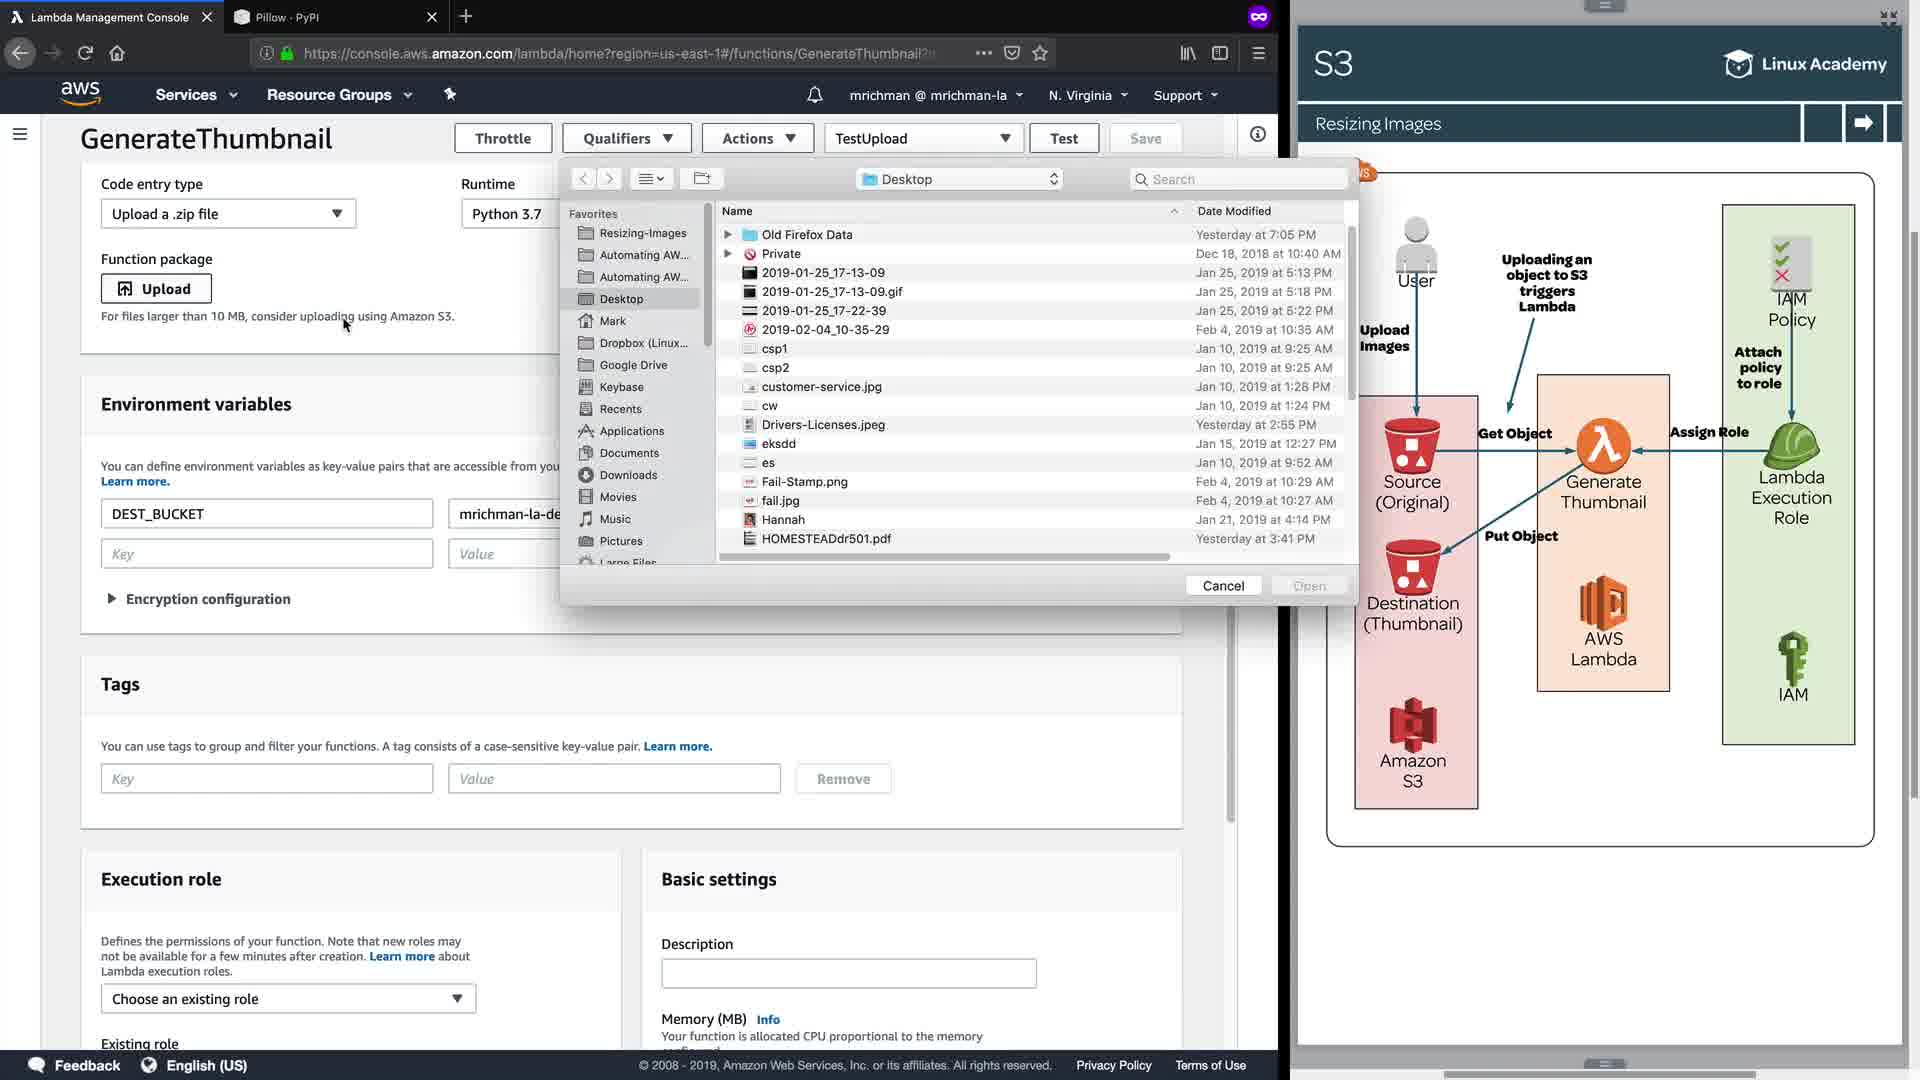Open the Services menu
The width and height of the screenshot is (1920, 1080).
[196, 95]
